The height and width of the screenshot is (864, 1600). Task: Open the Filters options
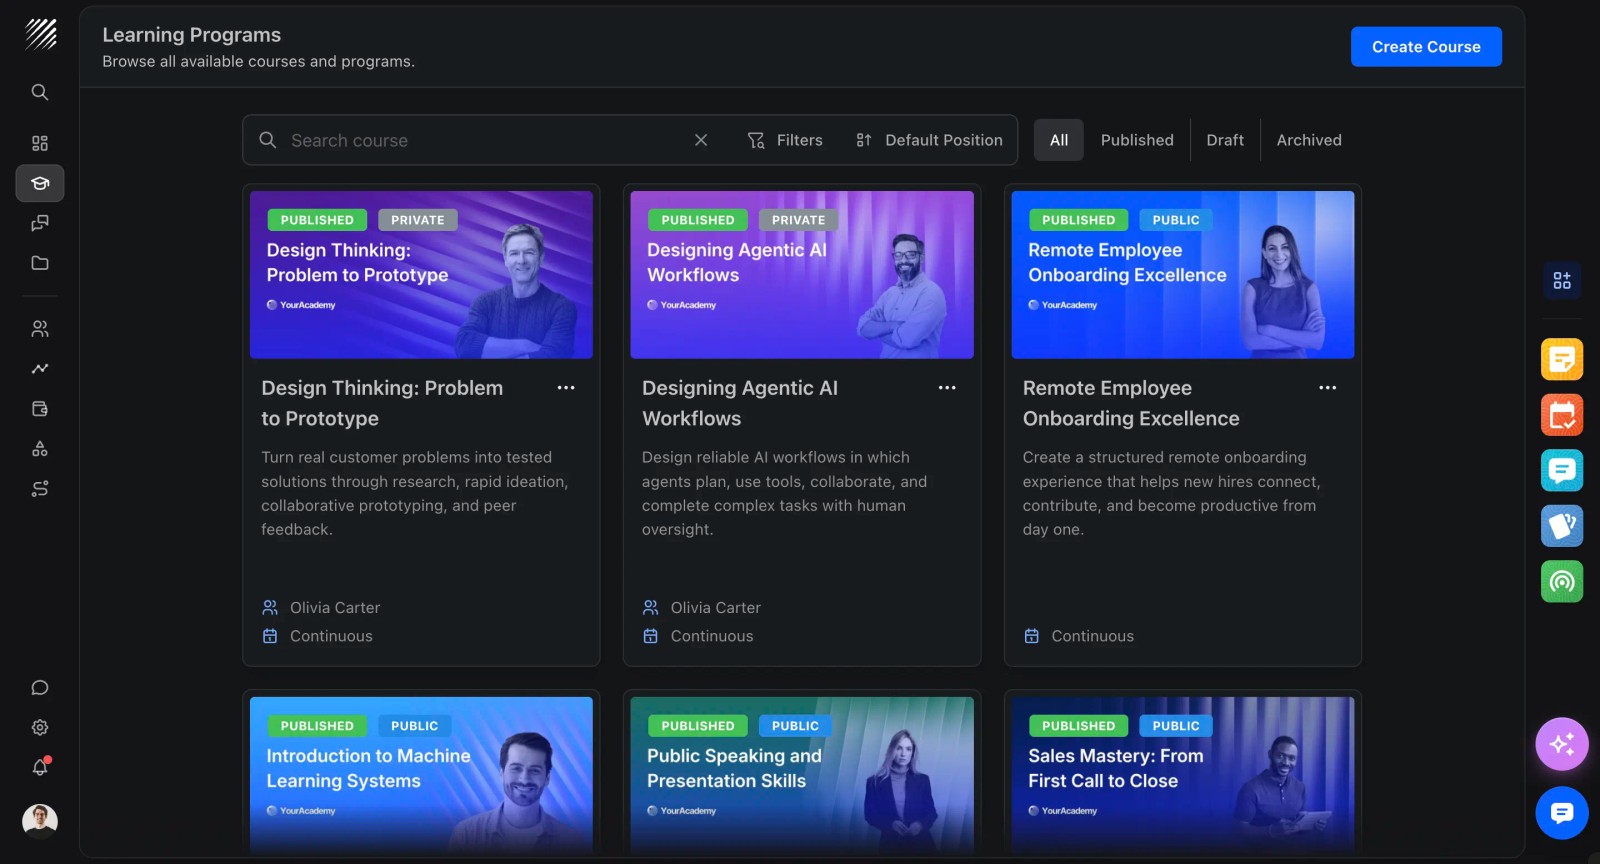click(x=785, y=140)
